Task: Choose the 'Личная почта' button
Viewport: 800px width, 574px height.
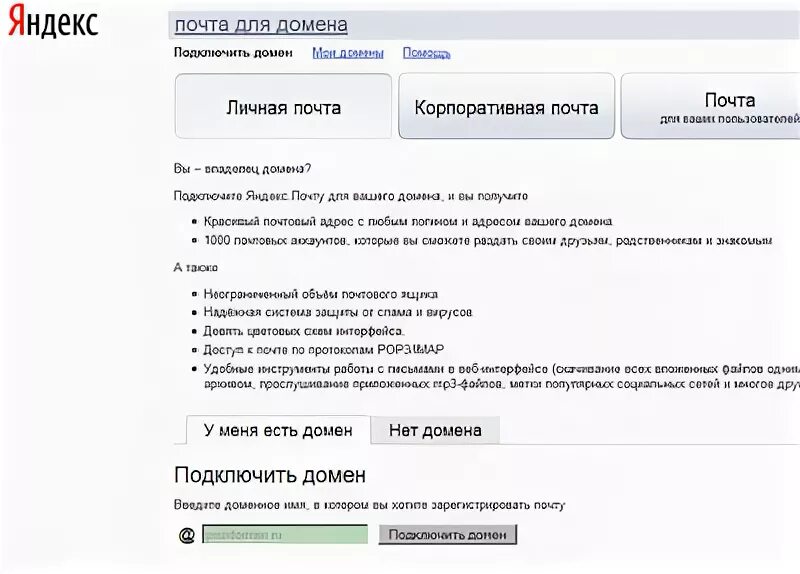Action: (x=283, y=106)
